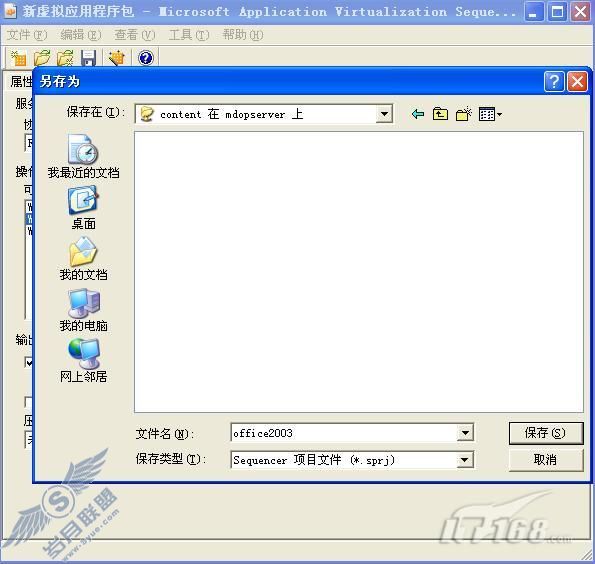
Task: Maximize the Sequencer main window
Action: [557, 12]
